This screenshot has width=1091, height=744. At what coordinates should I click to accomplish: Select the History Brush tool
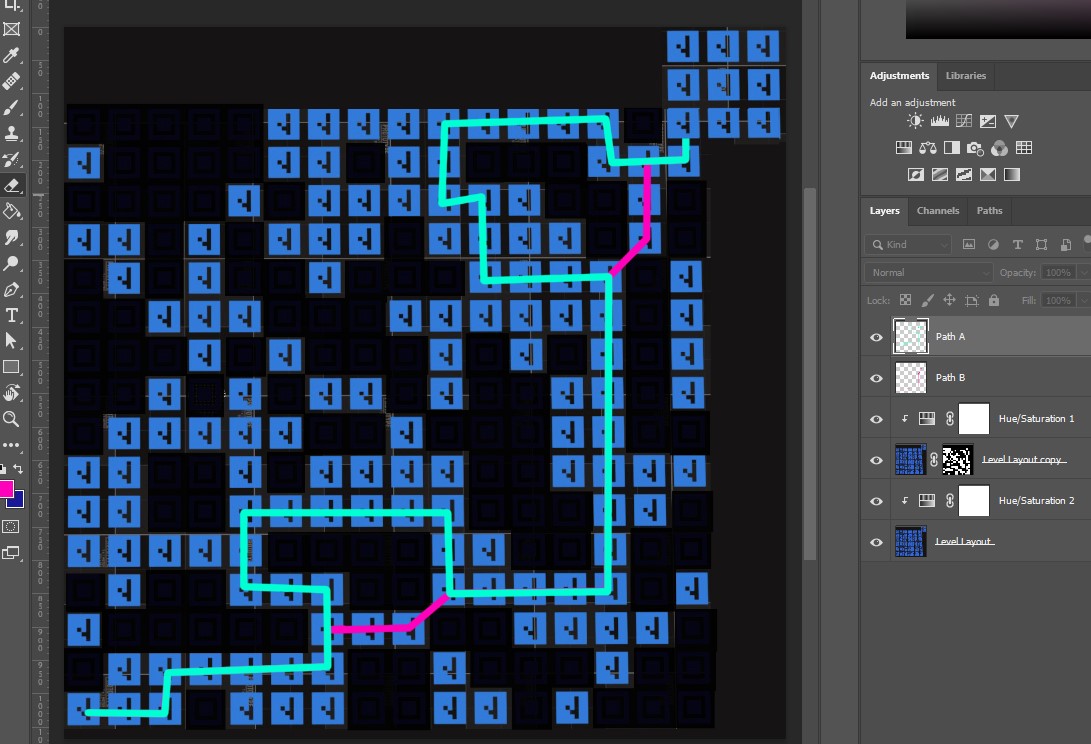11,159
